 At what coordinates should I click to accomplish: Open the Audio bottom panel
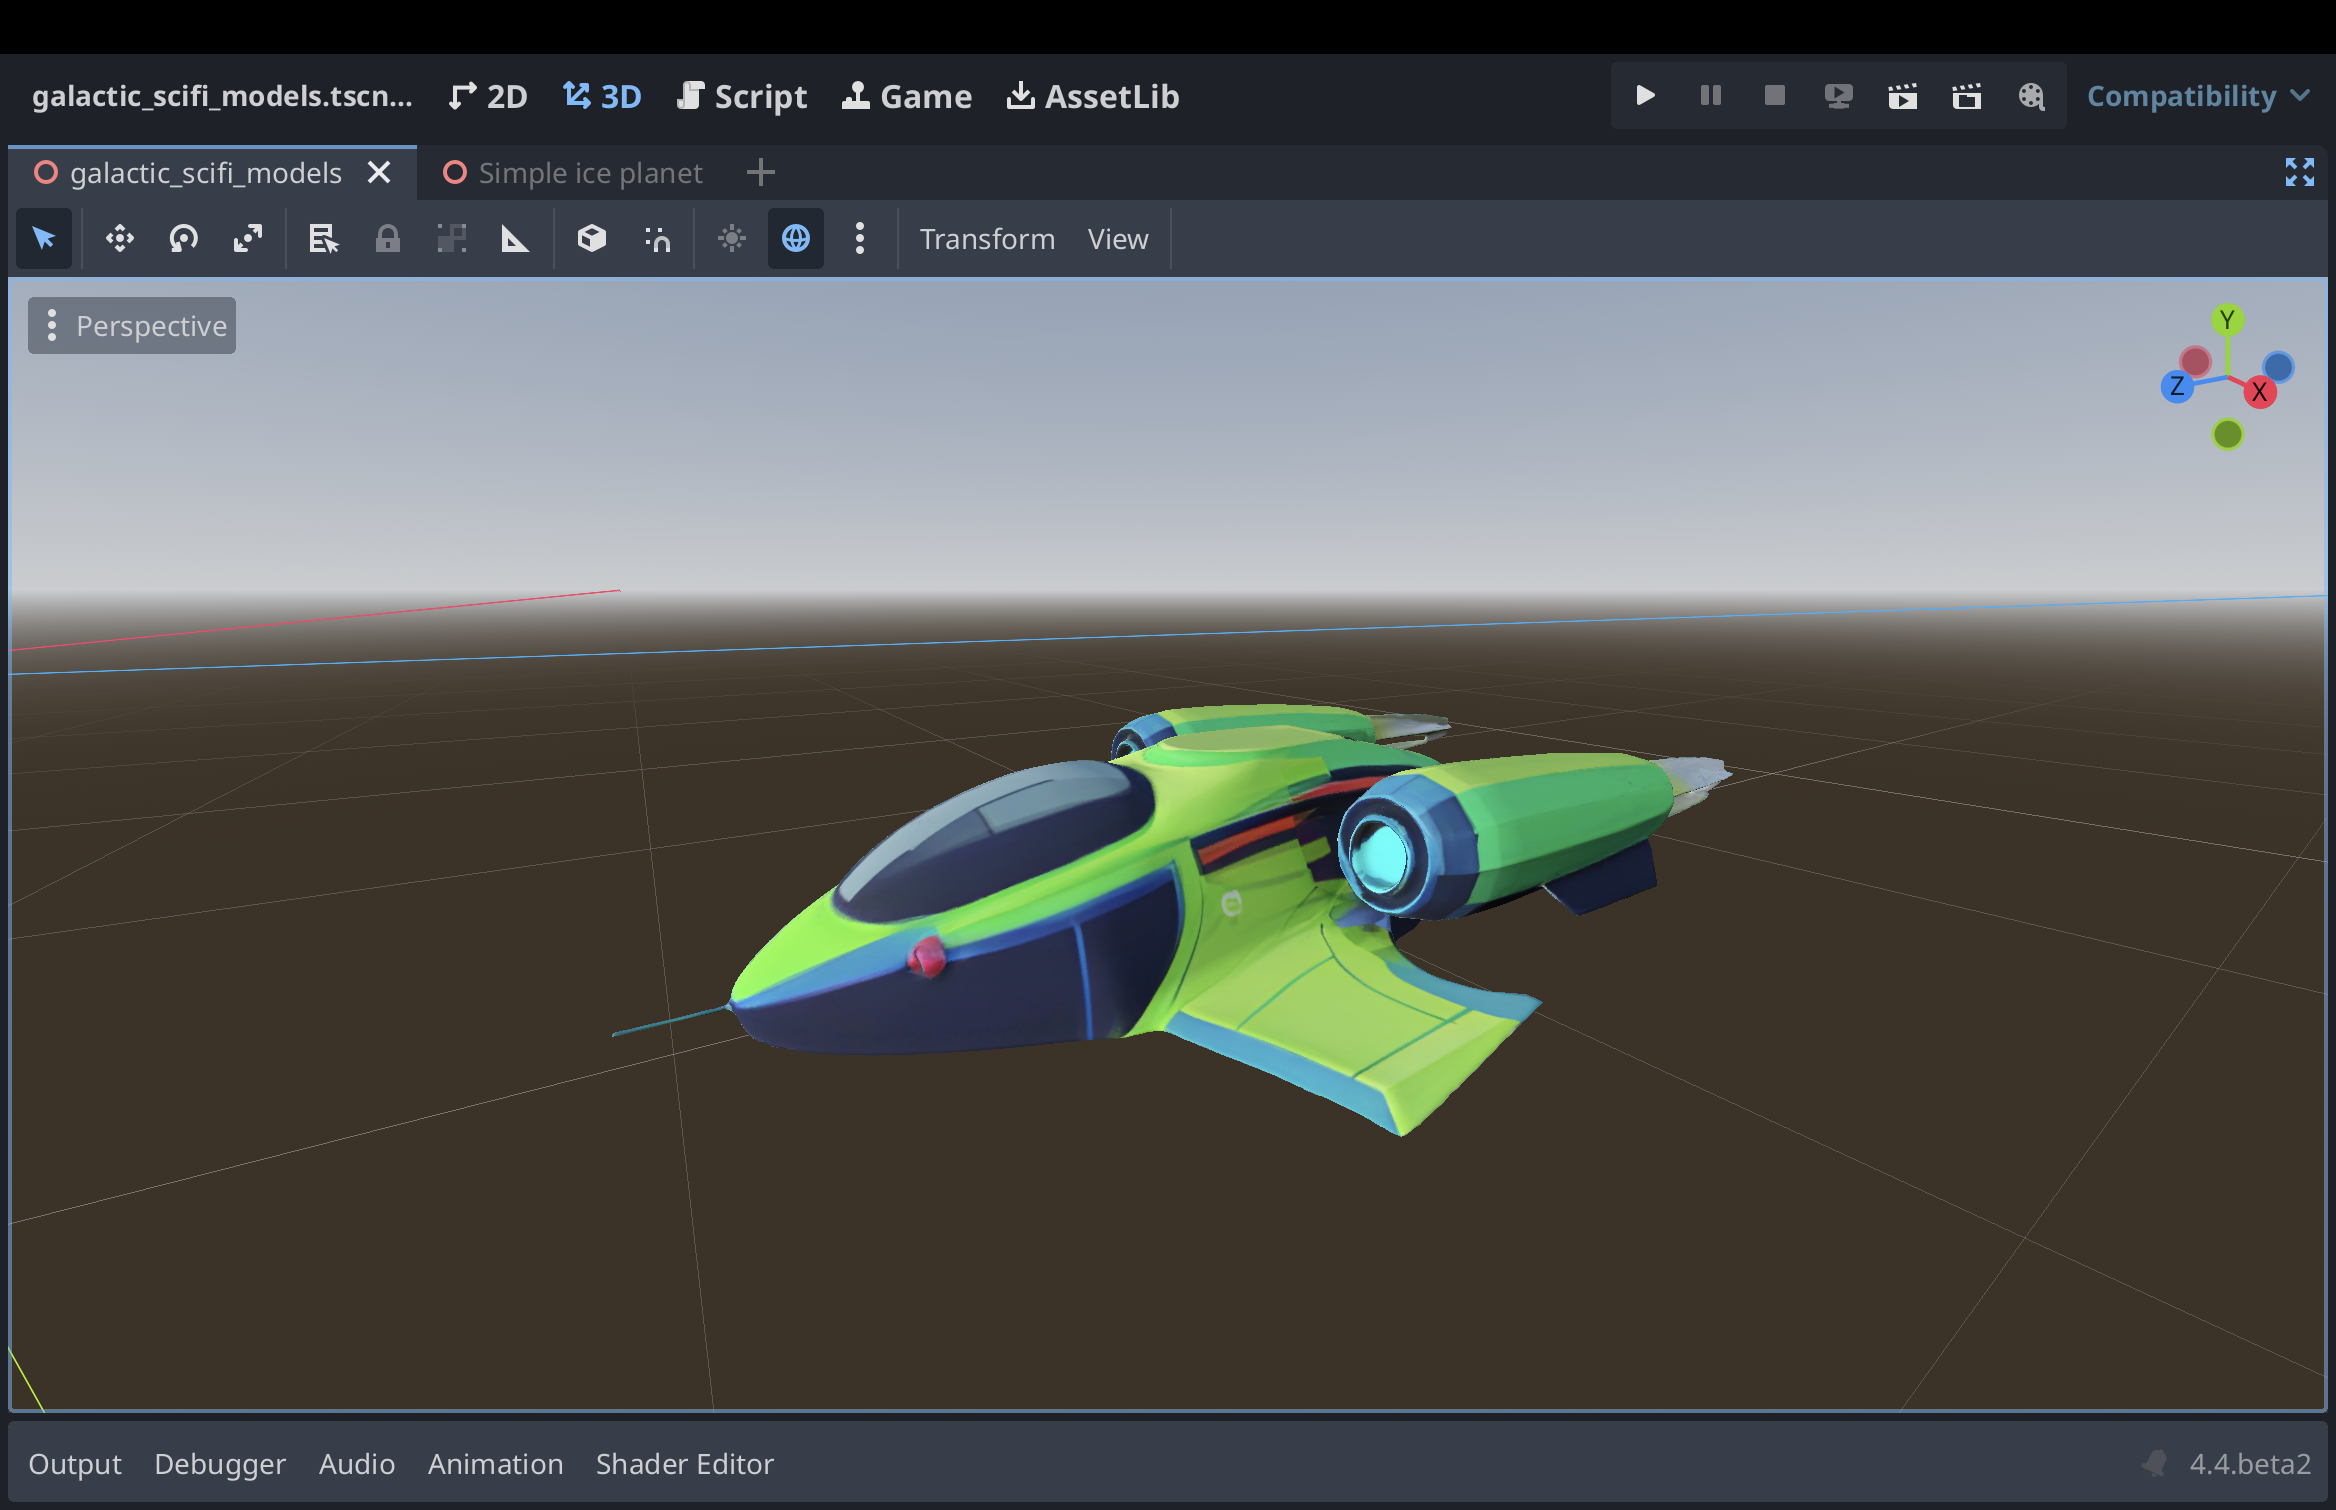tap(357, 1464)
